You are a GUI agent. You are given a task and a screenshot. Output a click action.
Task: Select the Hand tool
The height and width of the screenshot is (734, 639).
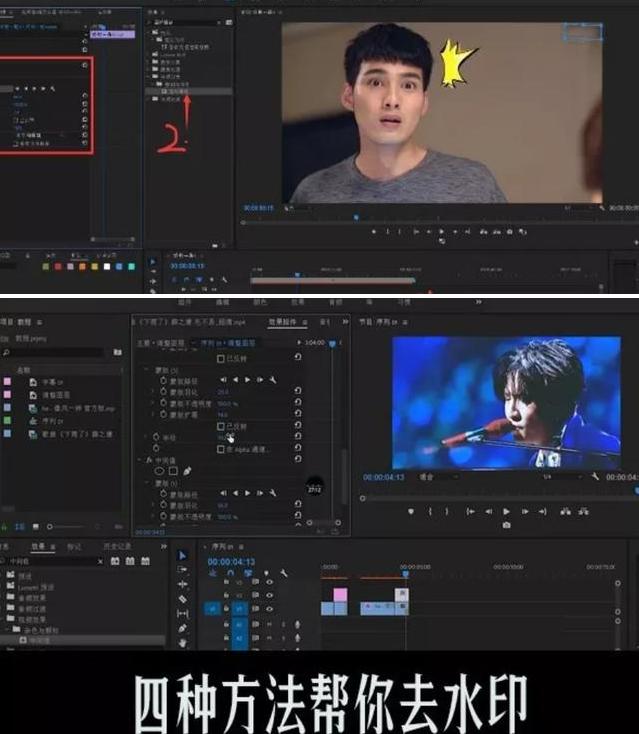pyautogui.click(x=183, y=643)
